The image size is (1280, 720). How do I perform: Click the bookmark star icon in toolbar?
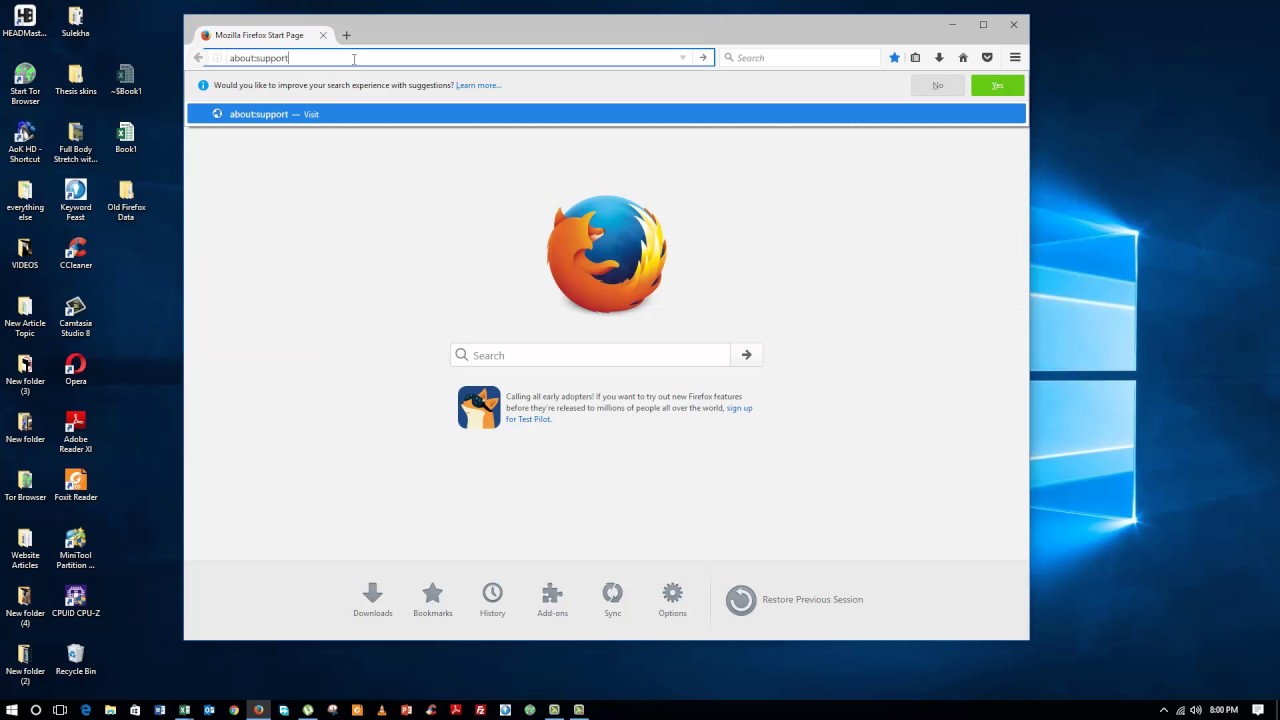(894, 58)
